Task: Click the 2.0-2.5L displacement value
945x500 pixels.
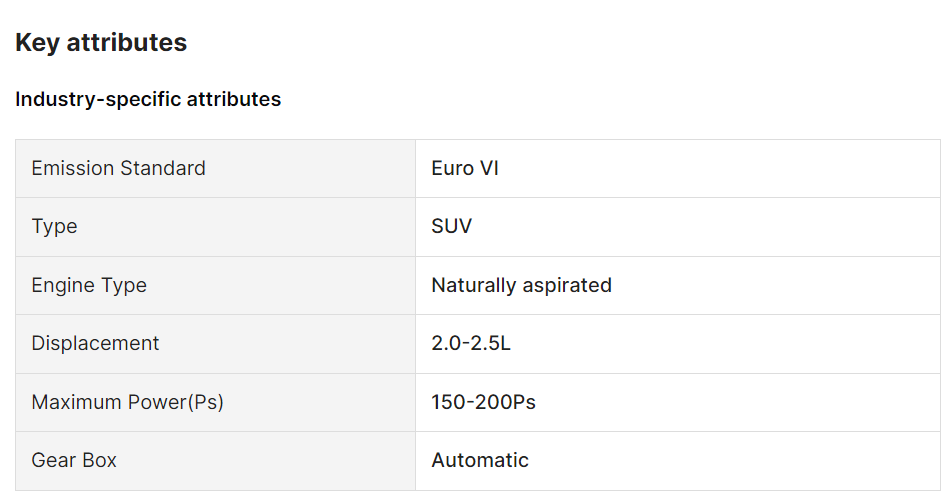Action: point(471,343)
